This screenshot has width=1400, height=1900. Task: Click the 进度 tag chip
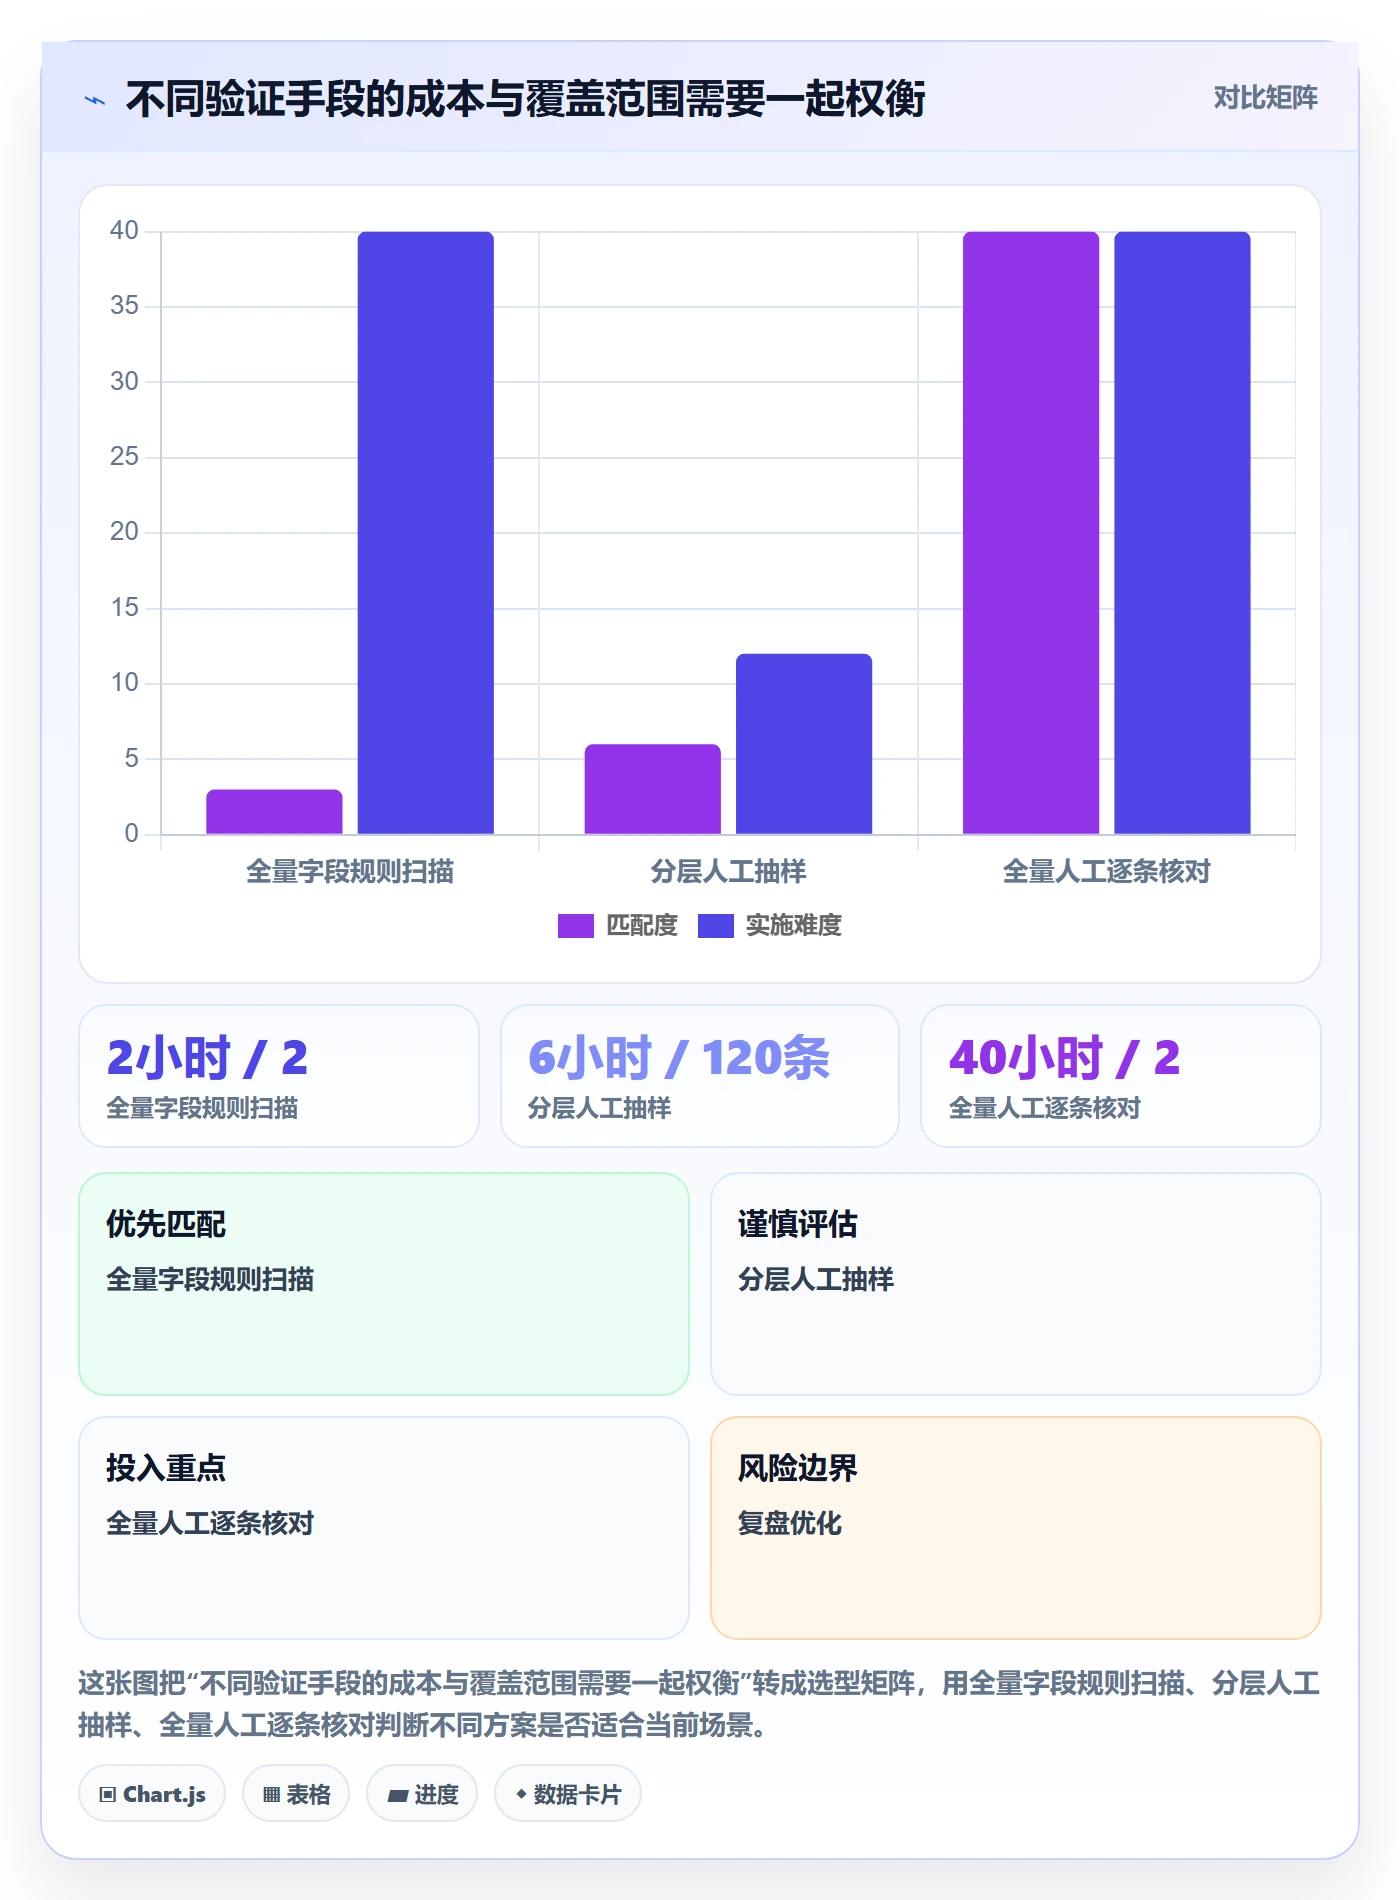[422, 1794]
